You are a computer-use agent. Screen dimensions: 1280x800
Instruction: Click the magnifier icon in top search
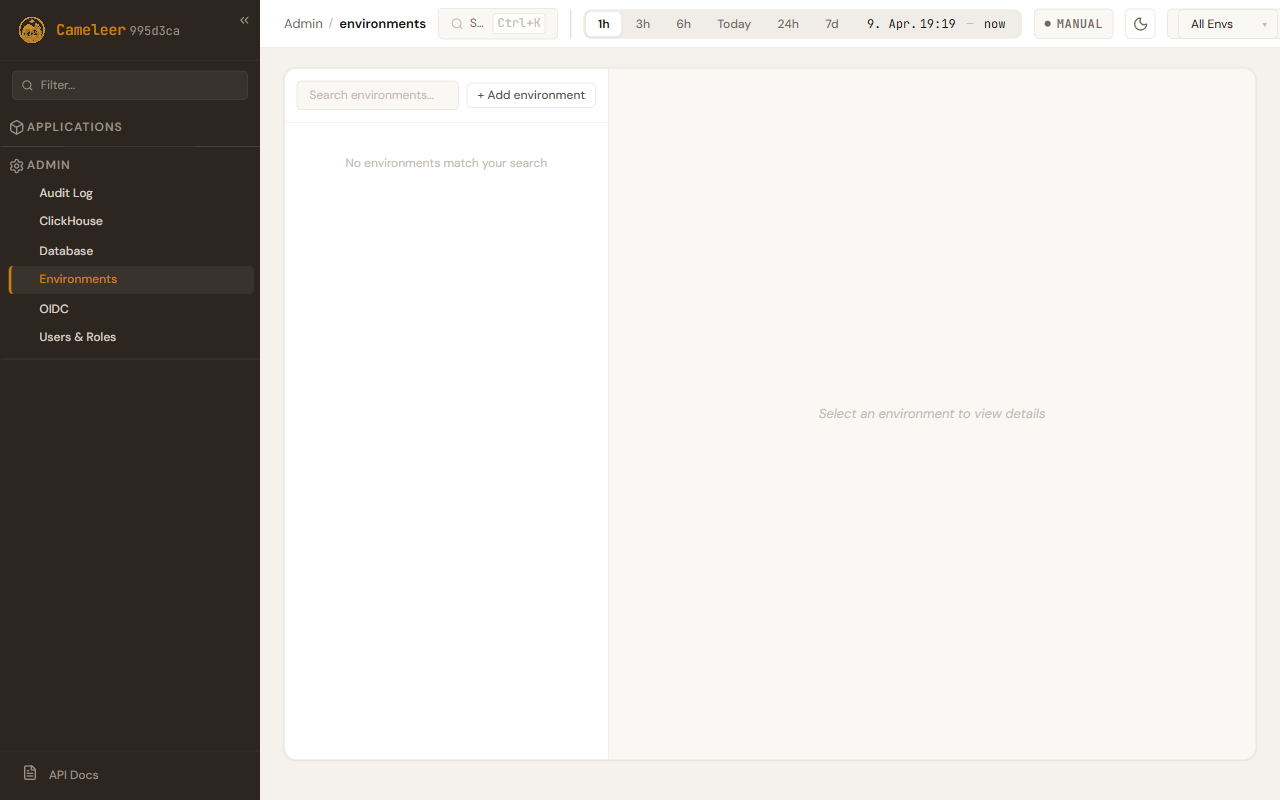tap(457, 24)
